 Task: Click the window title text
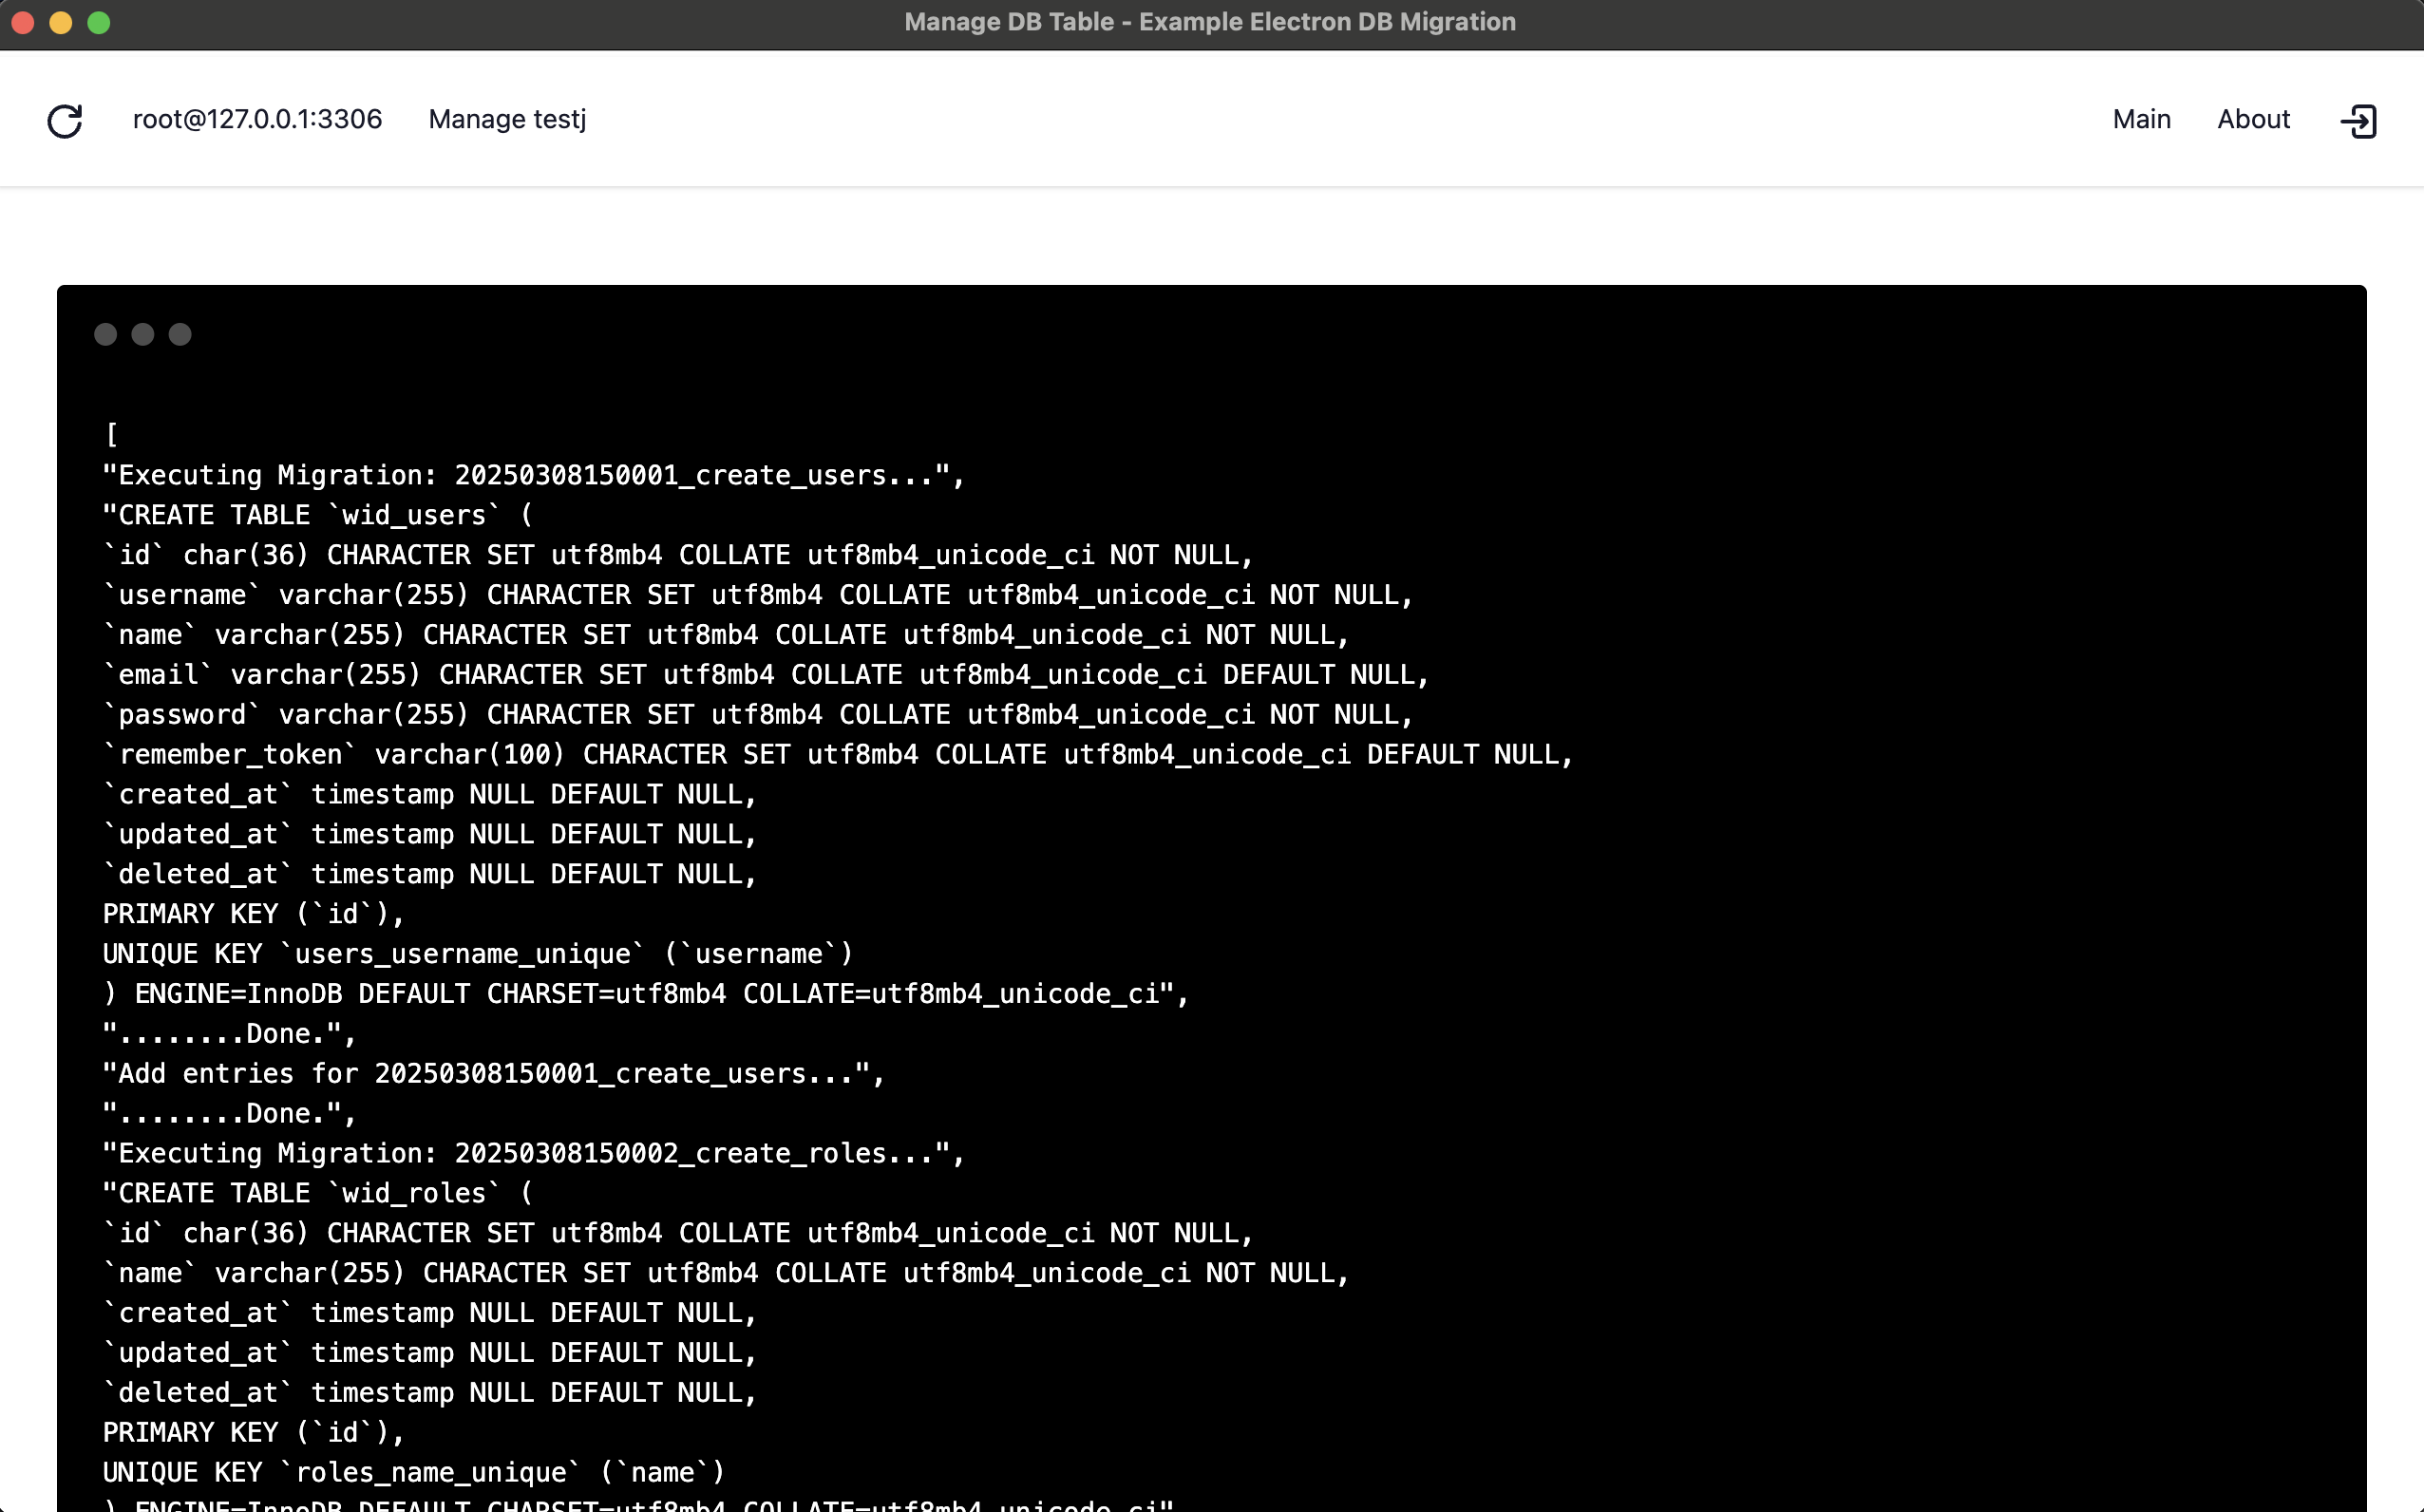(x=1210, y=22)
